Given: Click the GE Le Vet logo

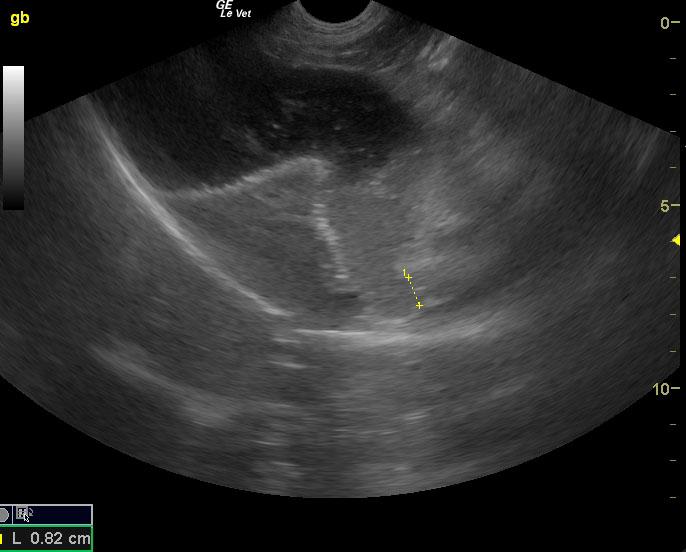Looking at the screenshot, I should point(232,9).
